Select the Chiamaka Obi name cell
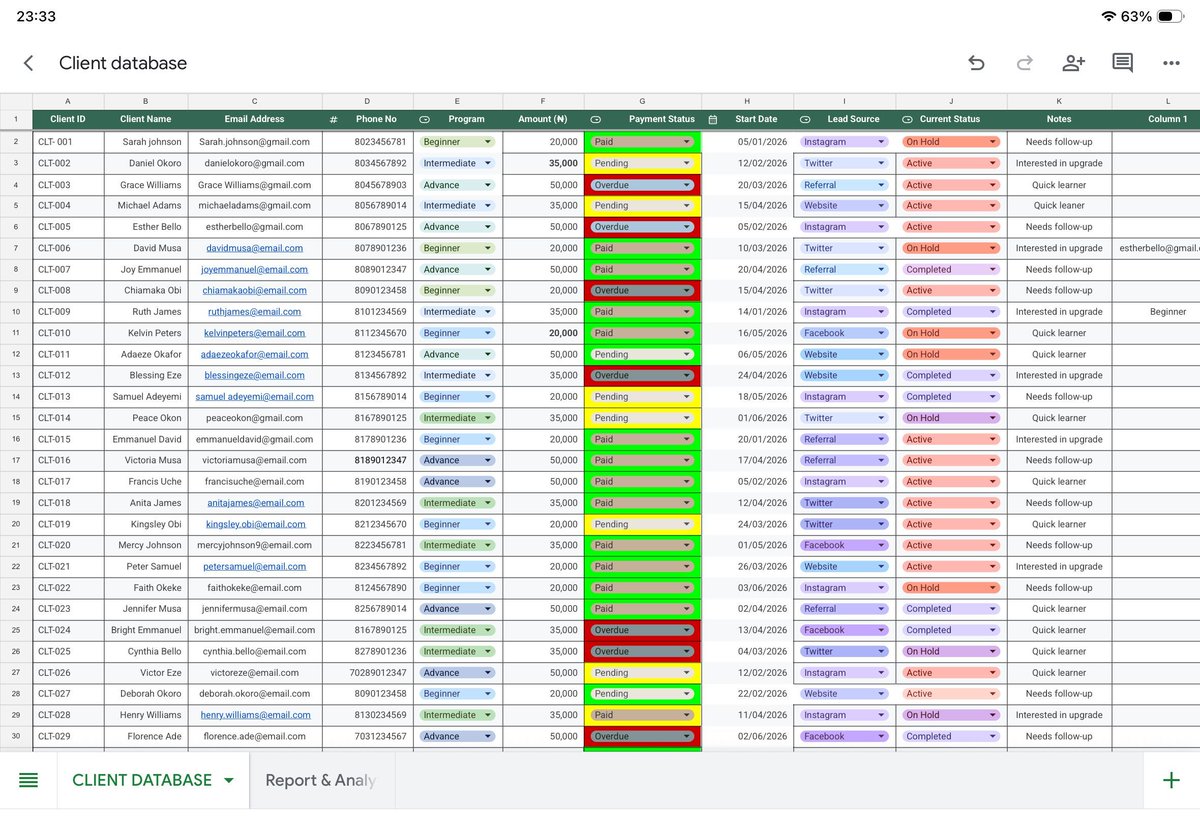 (146, 290)
